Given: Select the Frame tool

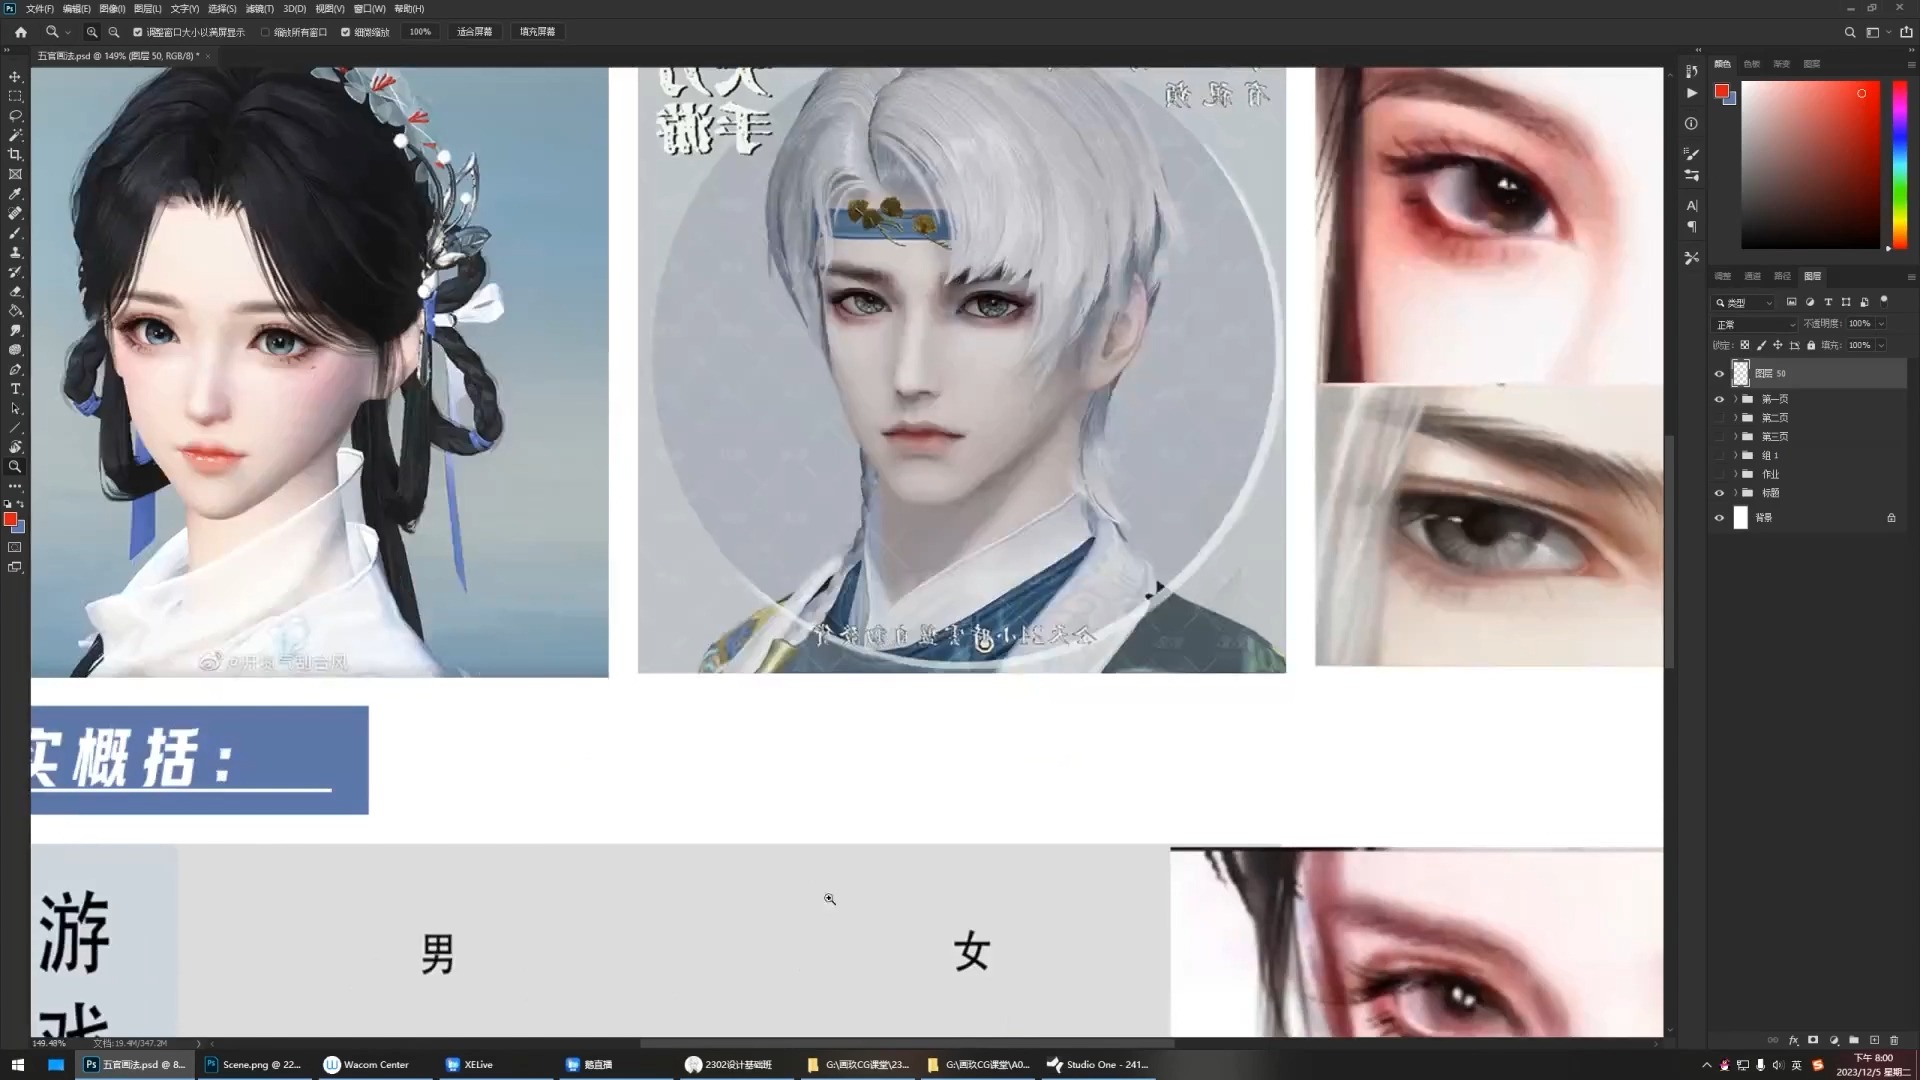Looking at the screenshot, I should coord(15,174).
